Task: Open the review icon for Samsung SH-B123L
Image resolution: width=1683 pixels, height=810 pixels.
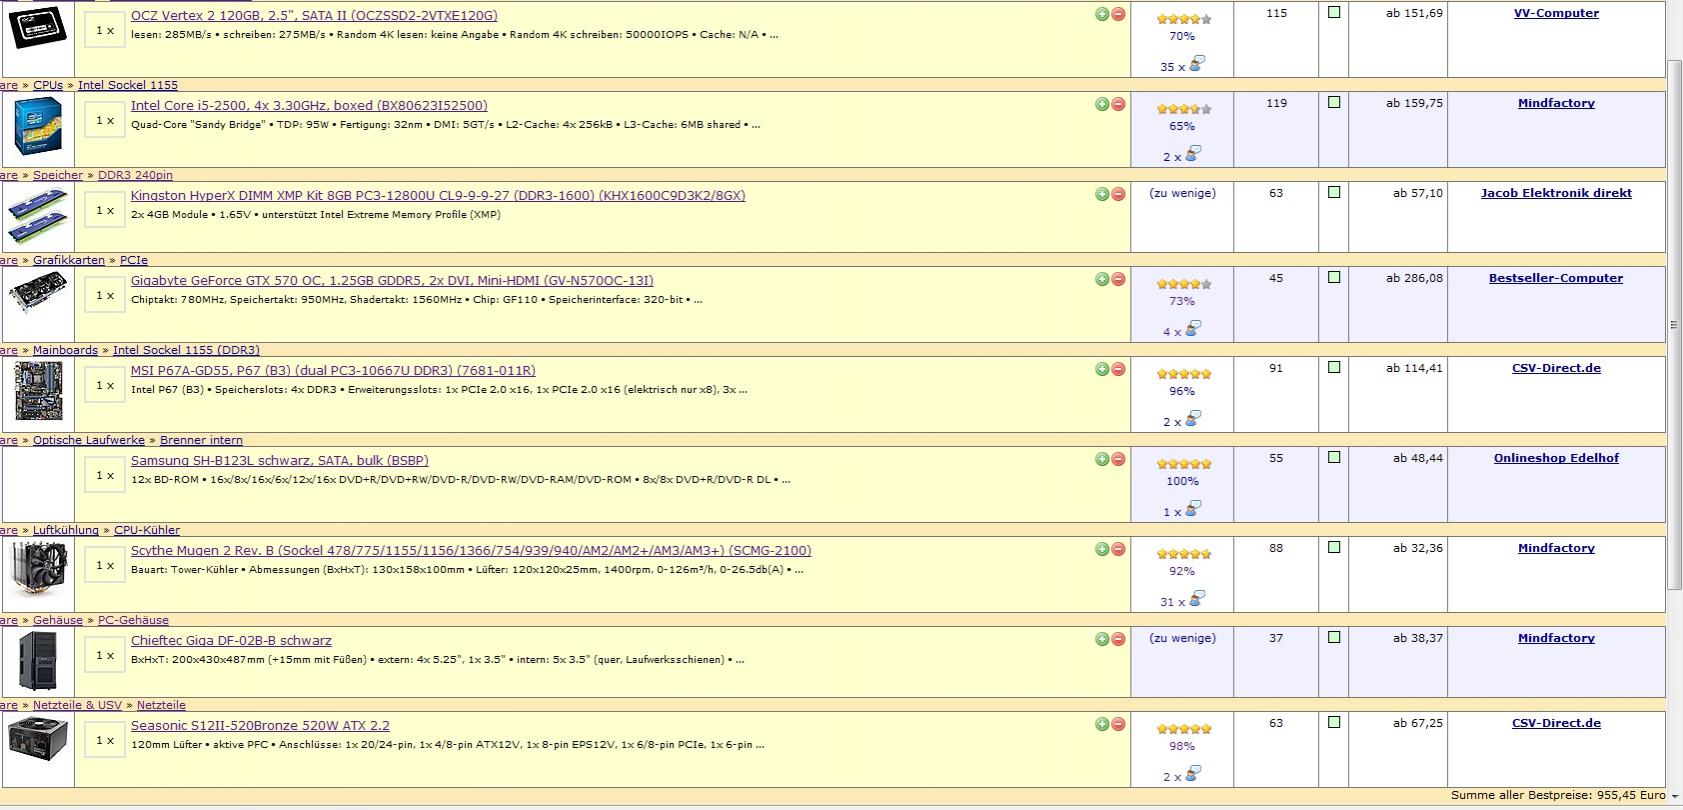Action: pyautogui.click(x=1193, y=509)
